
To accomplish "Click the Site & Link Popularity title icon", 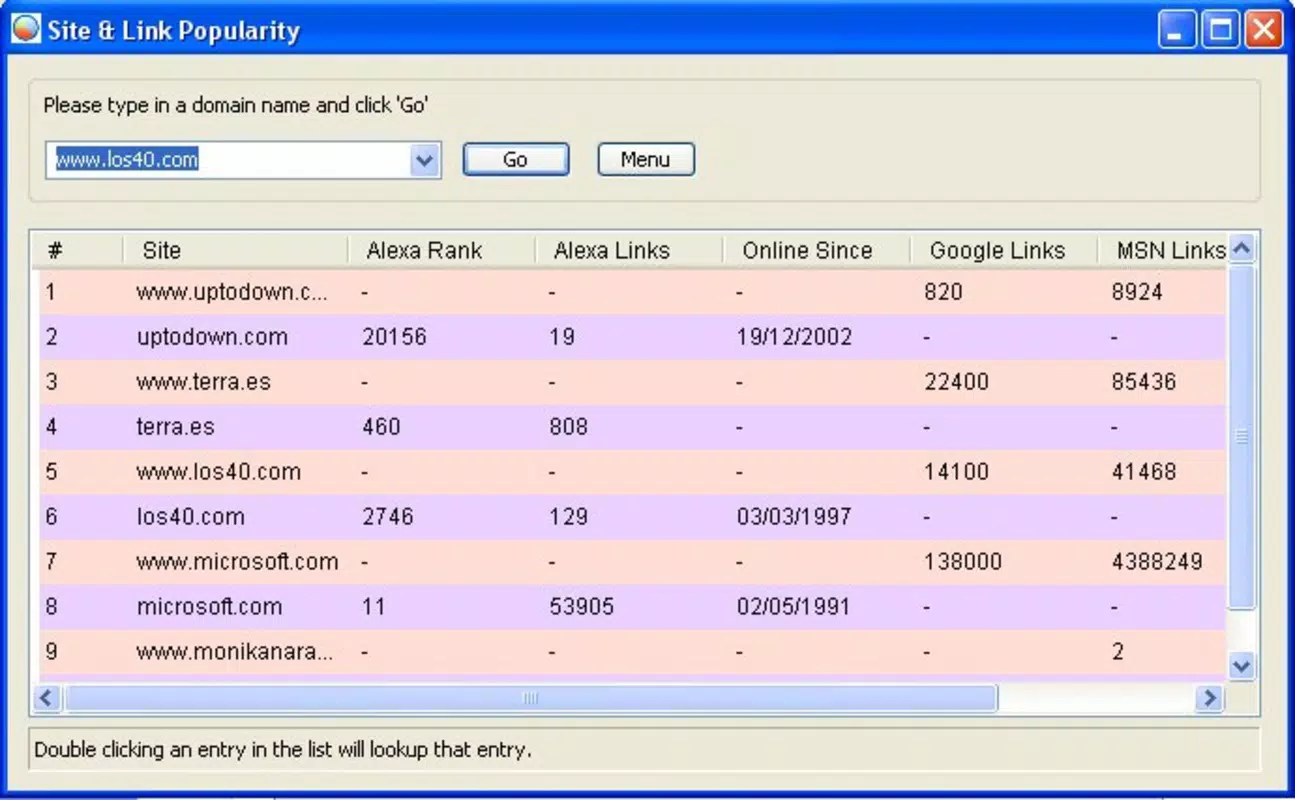I will click(26, 29).
